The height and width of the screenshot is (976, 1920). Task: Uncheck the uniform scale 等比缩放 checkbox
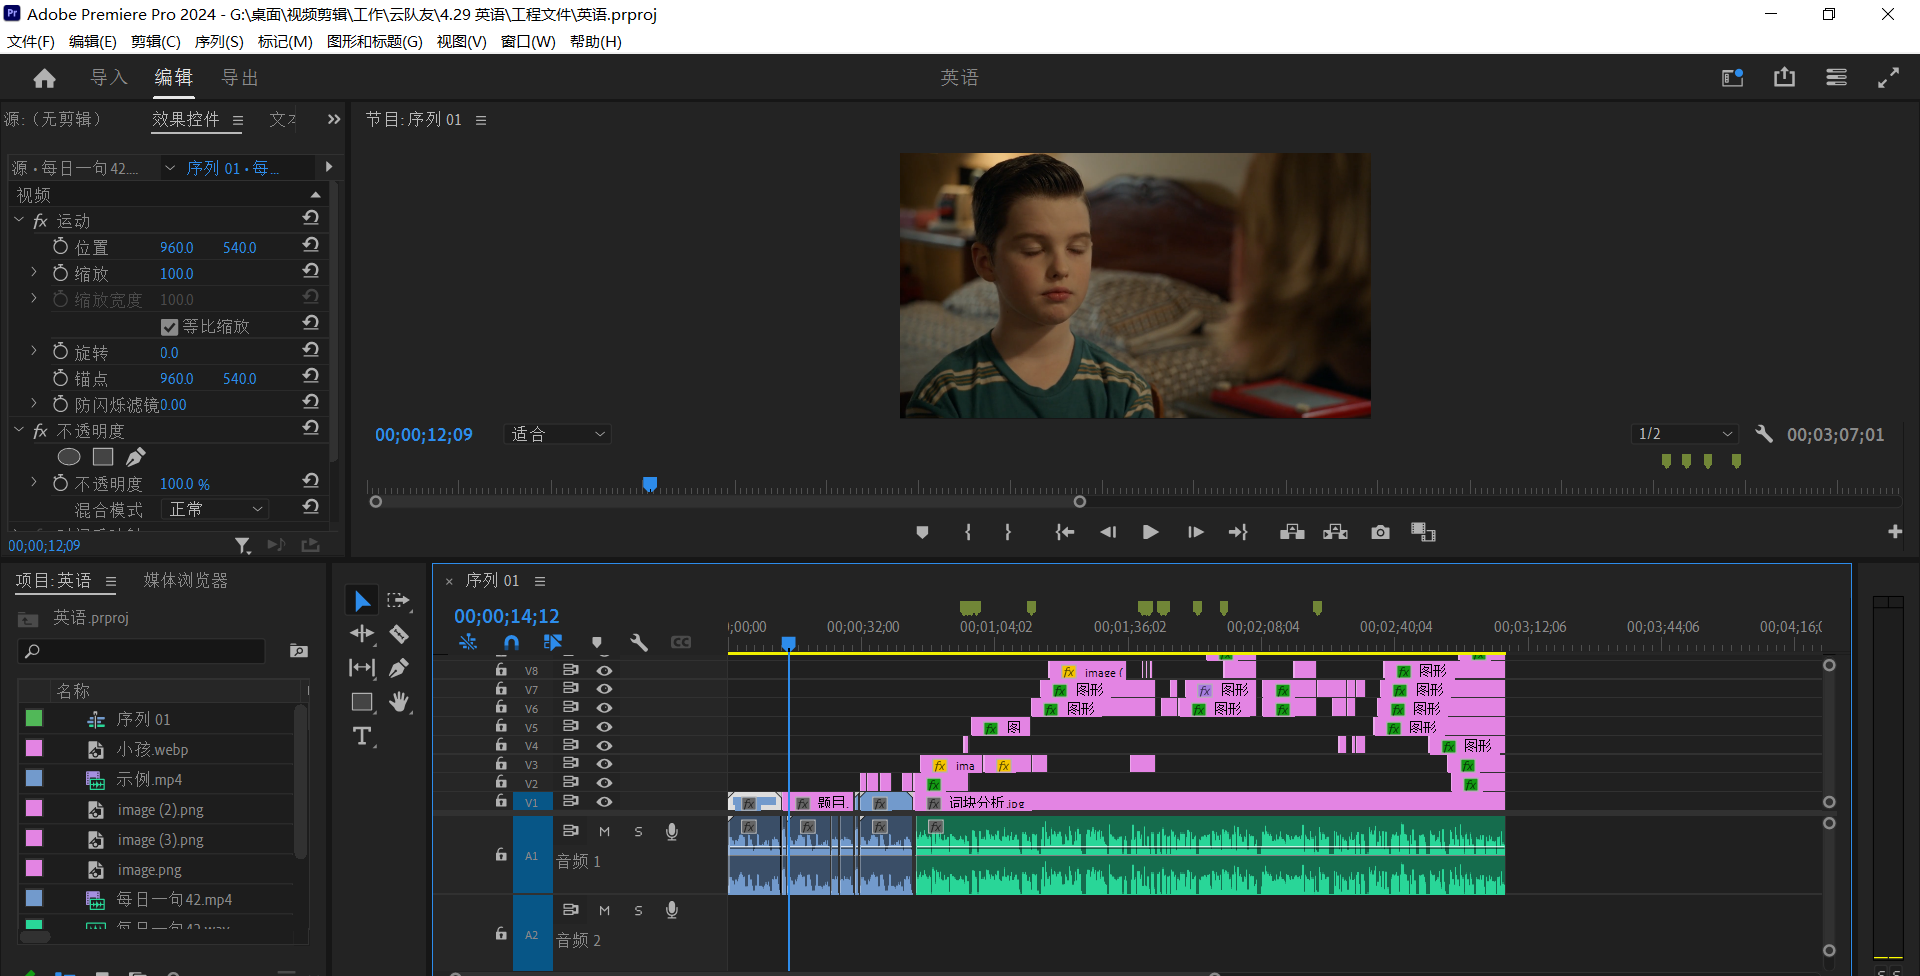(169, 327)
